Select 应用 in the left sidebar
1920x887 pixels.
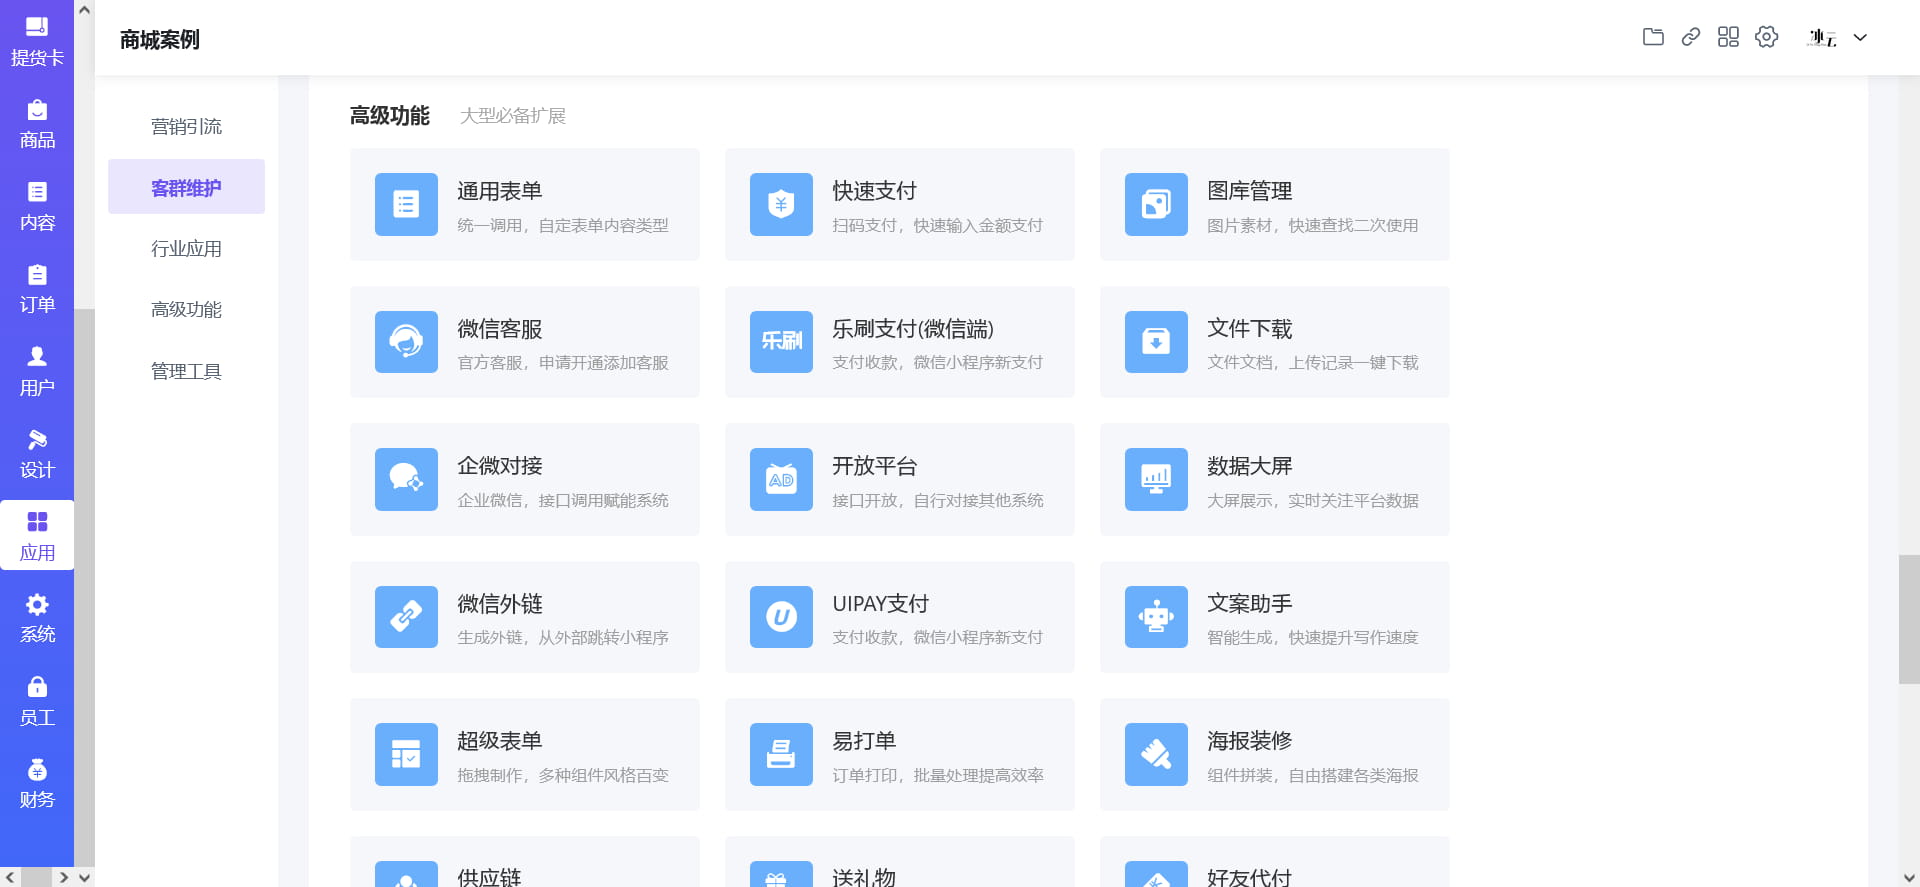click(x=37, y=535)
